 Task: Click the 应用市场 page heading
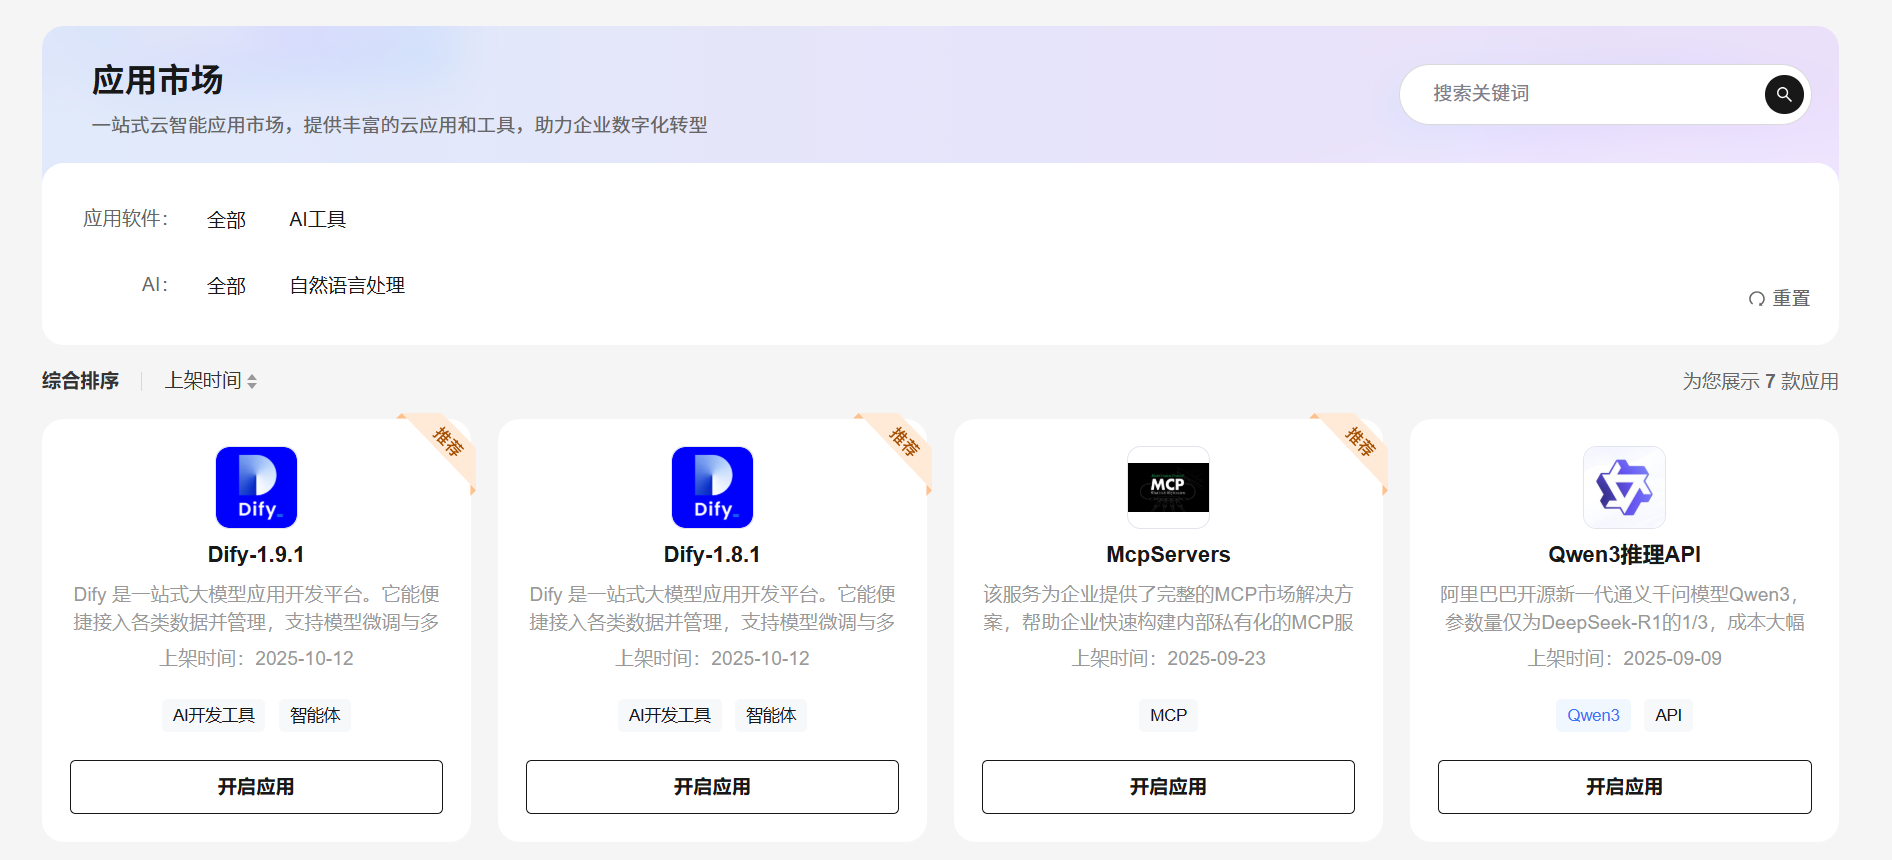pyautogui.click(x=157, y=81)
